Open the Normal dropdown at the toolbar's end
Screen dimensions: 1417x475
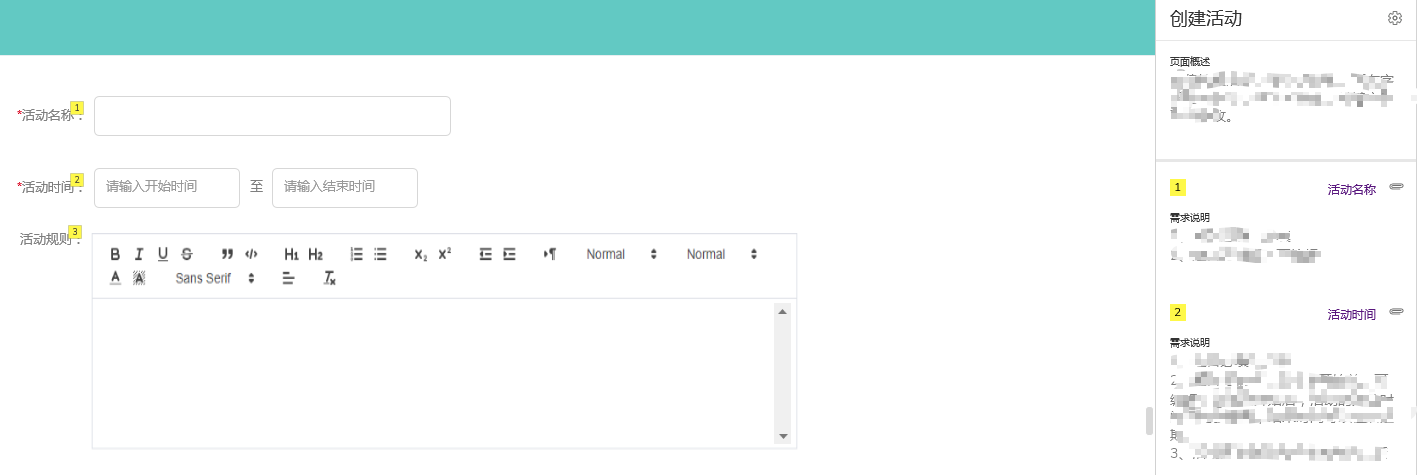click(721, 254)
